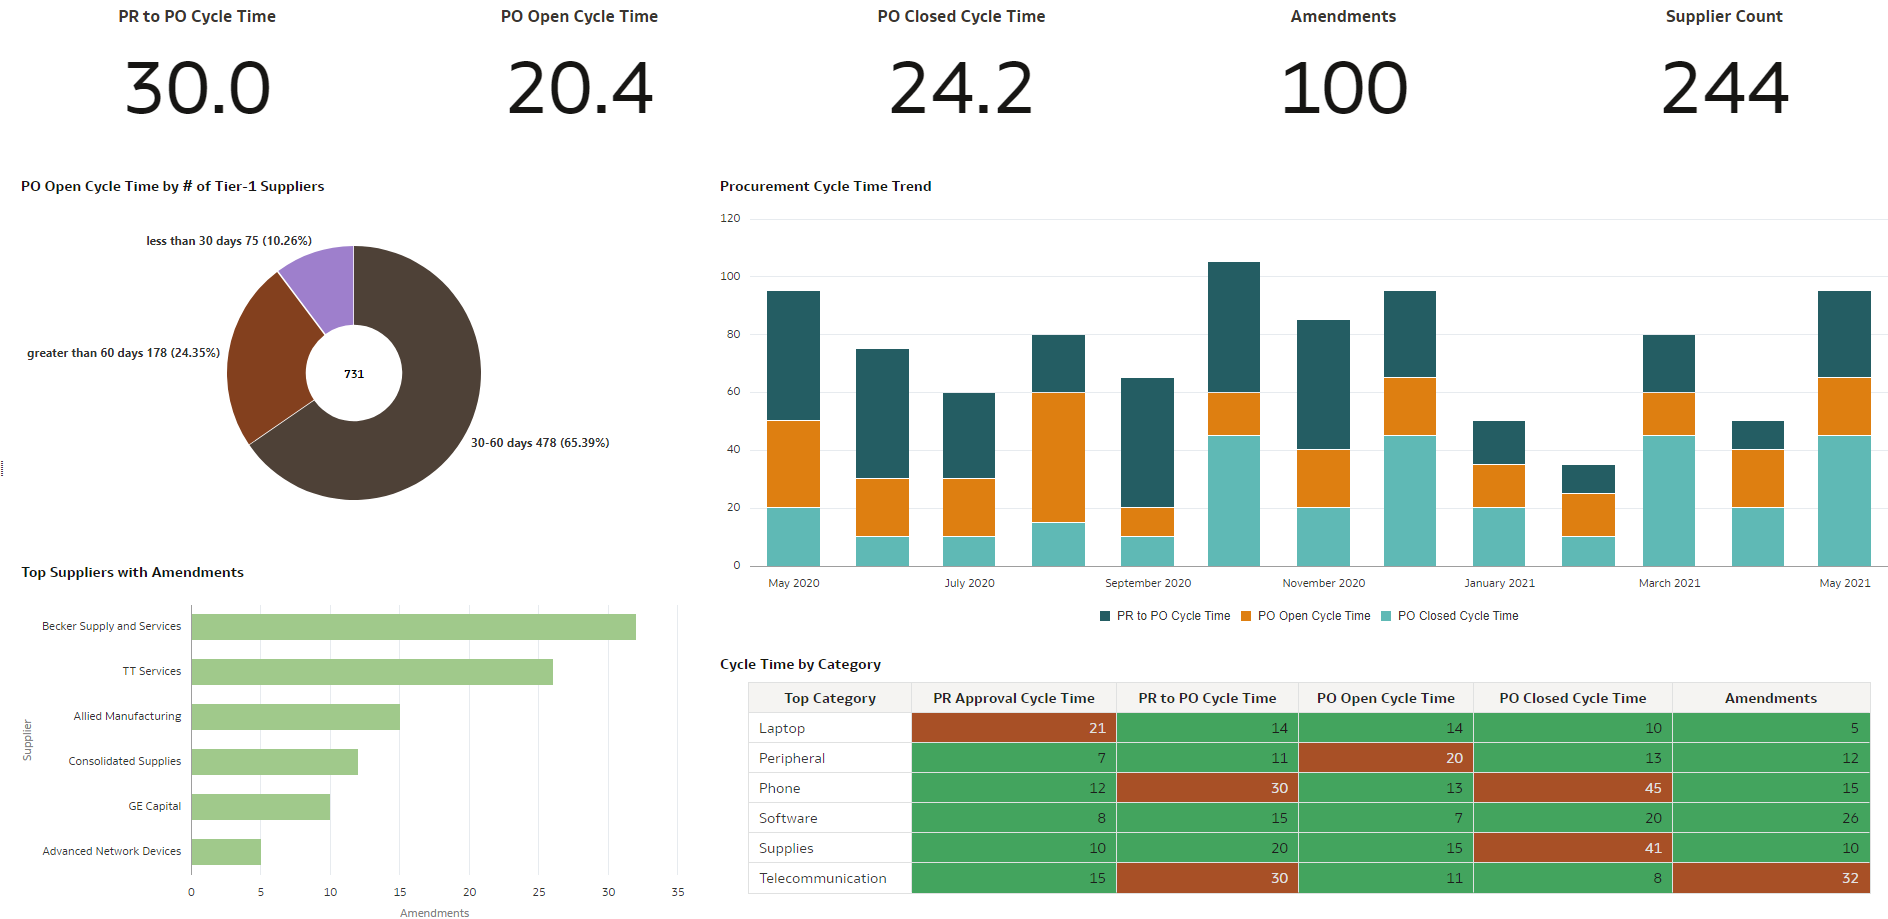Image resolution: width=1888 pixels, height=919 pixels.
Task: Click the '30-60 days 478 (65.39%)' label
Action: (540, 443)
